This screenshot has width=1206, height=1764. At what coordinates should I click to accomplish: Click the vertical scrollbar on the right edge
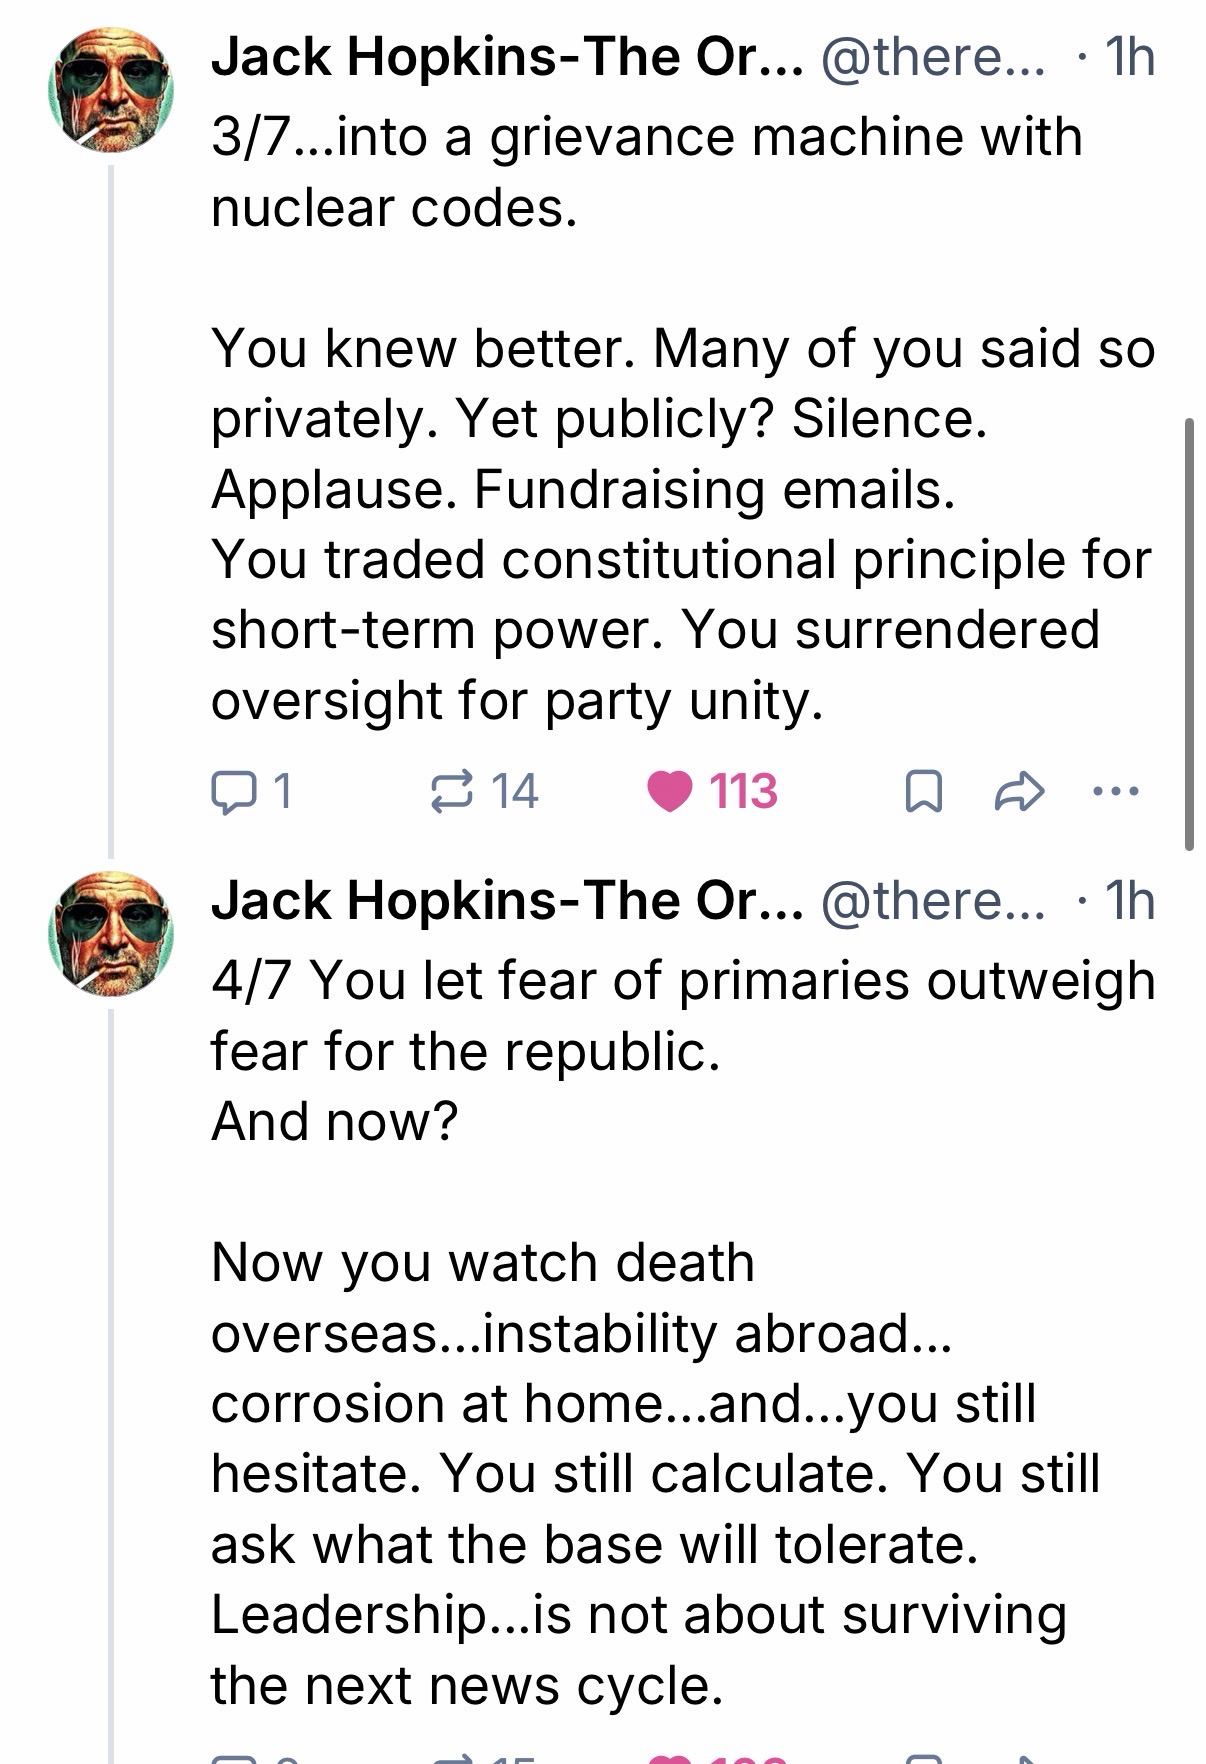tap(1189, 634)
